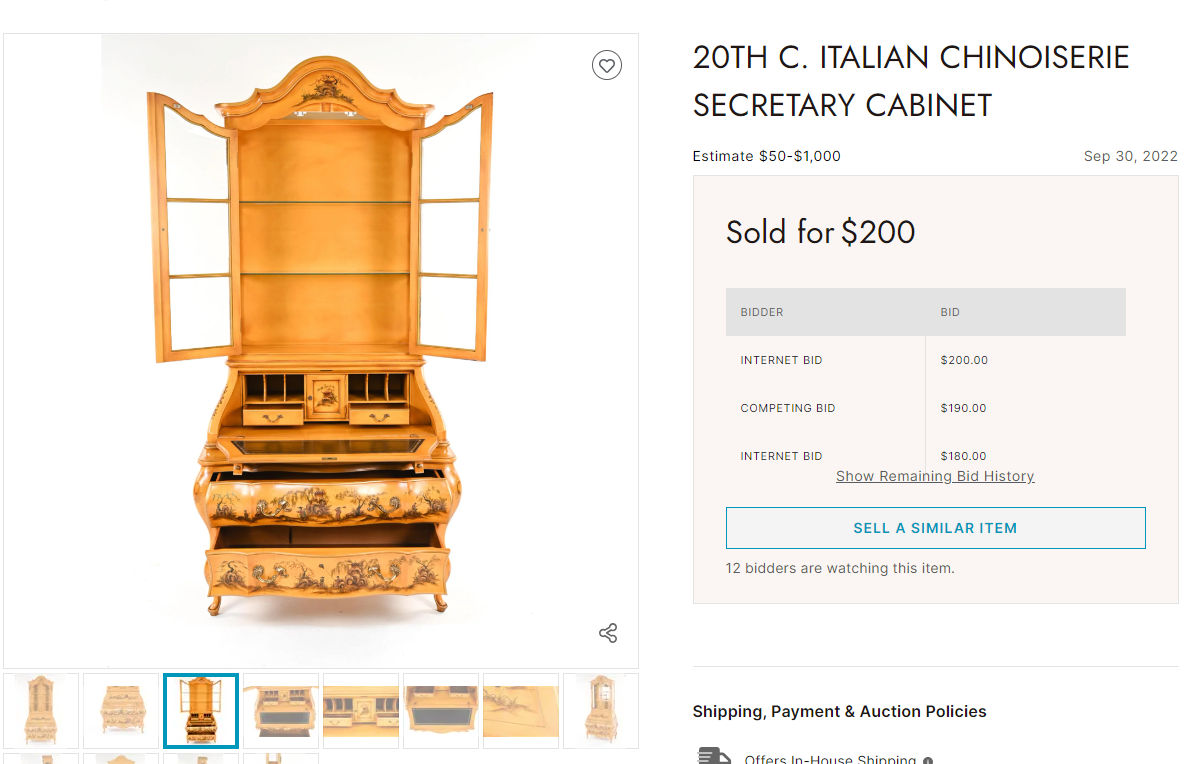Click the share icon on the photo
Screen dimensions: 1201x764
[608, 633]
